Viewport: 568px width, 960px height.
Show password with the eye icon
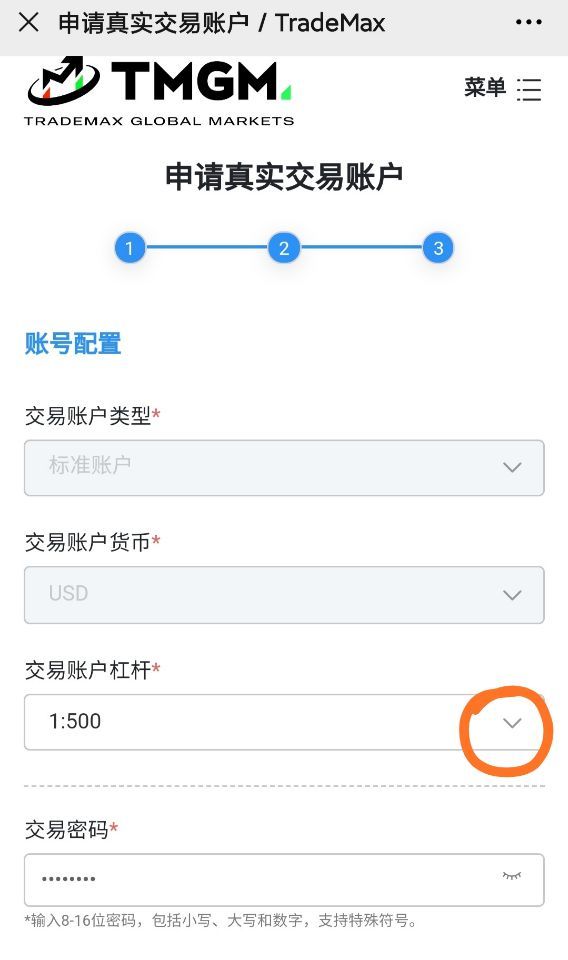[x=512, y=876]
